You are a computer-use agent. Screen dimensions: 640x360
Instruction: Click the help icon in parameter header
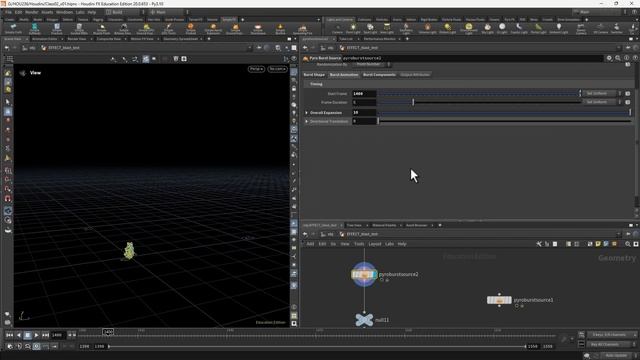(635, 58)
